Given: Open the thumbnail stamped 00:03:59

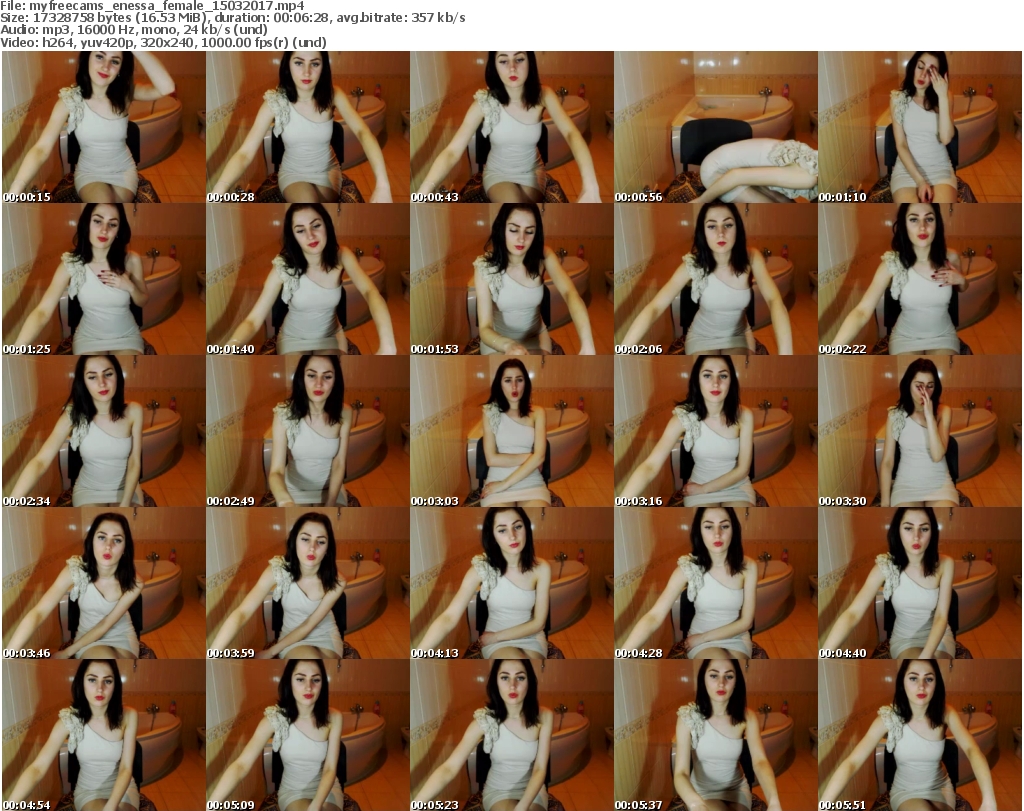Looking at the screenshot, I should coord(308,583).
